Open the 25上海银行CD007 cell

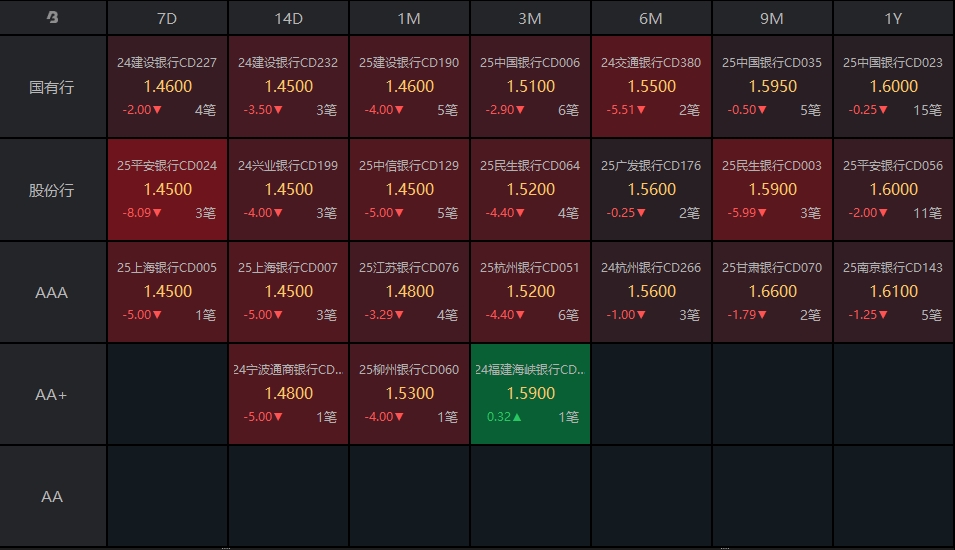coord(288,292)
